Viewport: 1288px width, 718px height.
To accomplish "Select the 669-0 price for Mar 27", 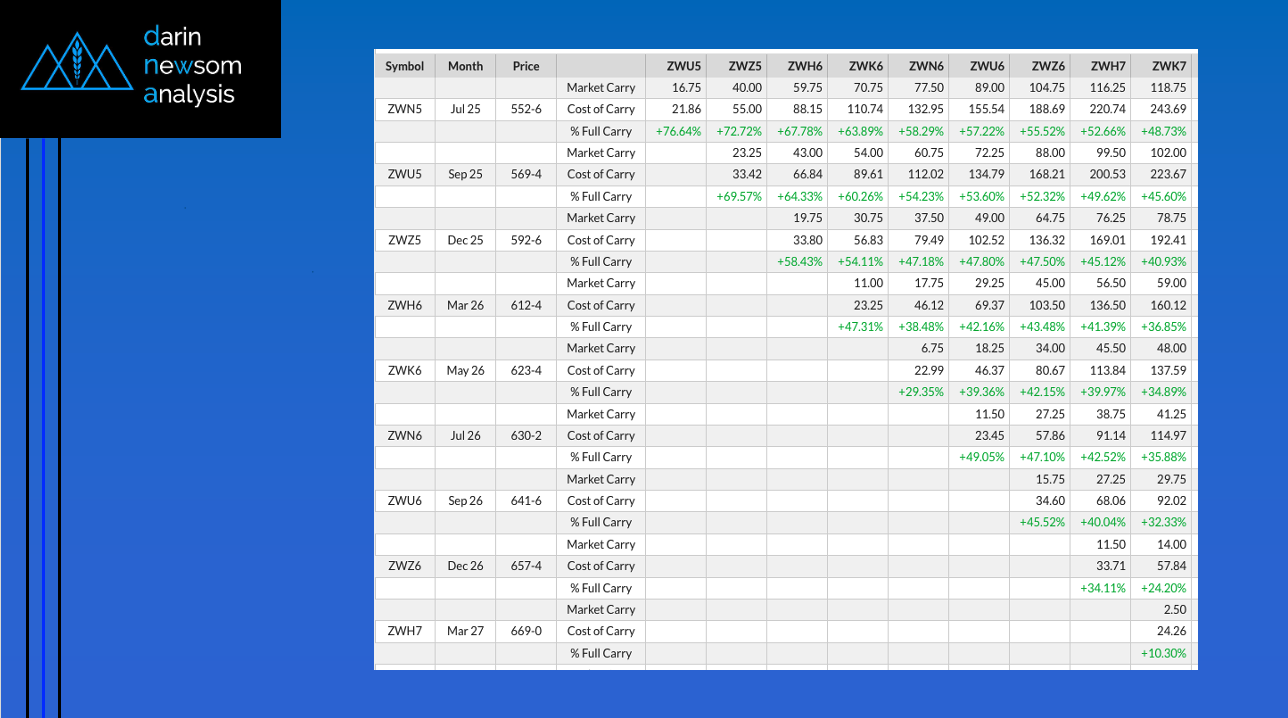I will coord(526,631).
